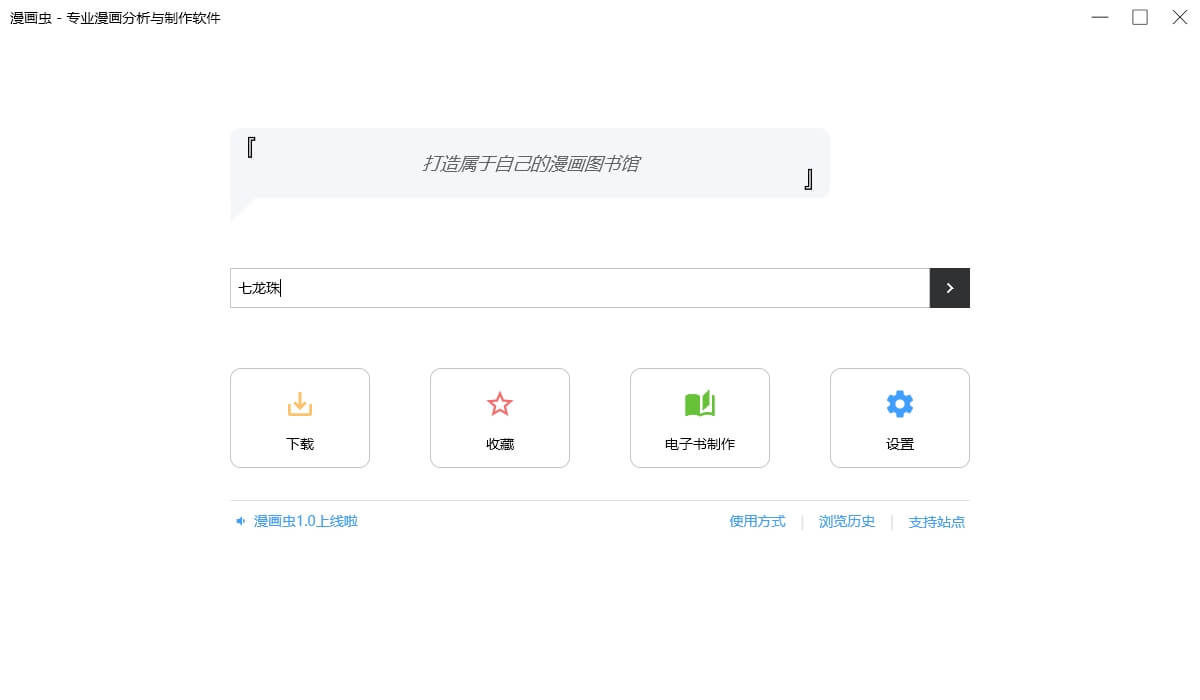Click the green open book icon
The height and width of the screenshot is (700, 1200).
click(x=700, y=404)
